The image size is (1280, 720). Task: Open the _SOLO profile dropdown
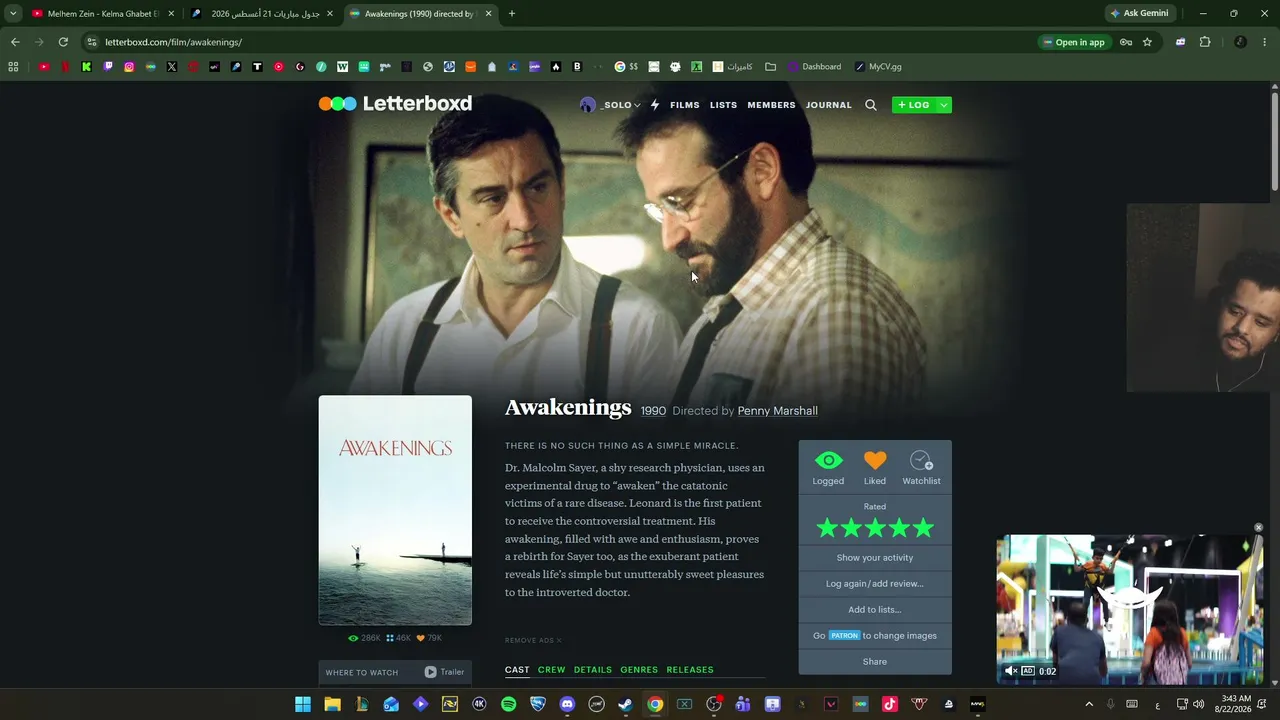coord(610,105)
